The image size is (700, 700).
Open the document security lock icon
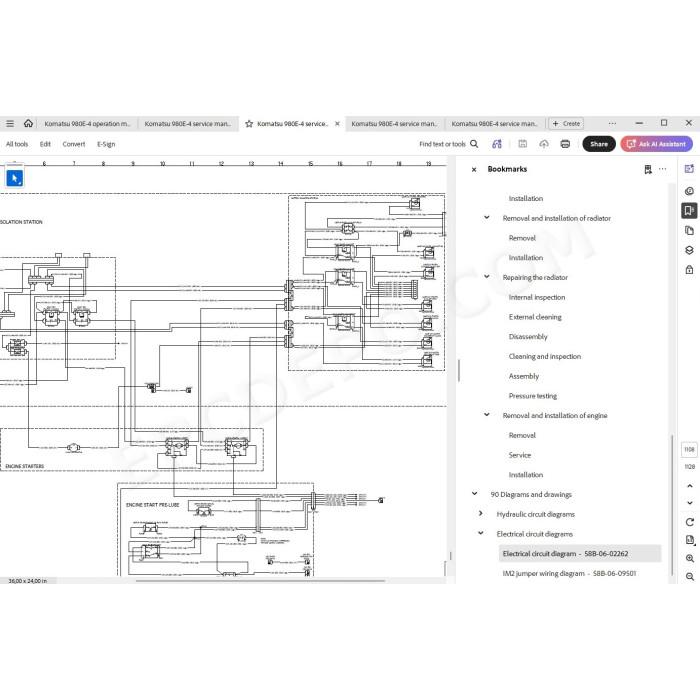[689, 270]
